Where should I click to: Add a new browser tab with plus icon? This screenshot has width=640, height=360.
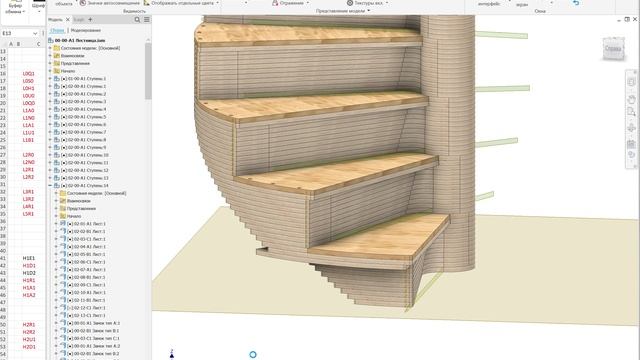click(90, 20)
